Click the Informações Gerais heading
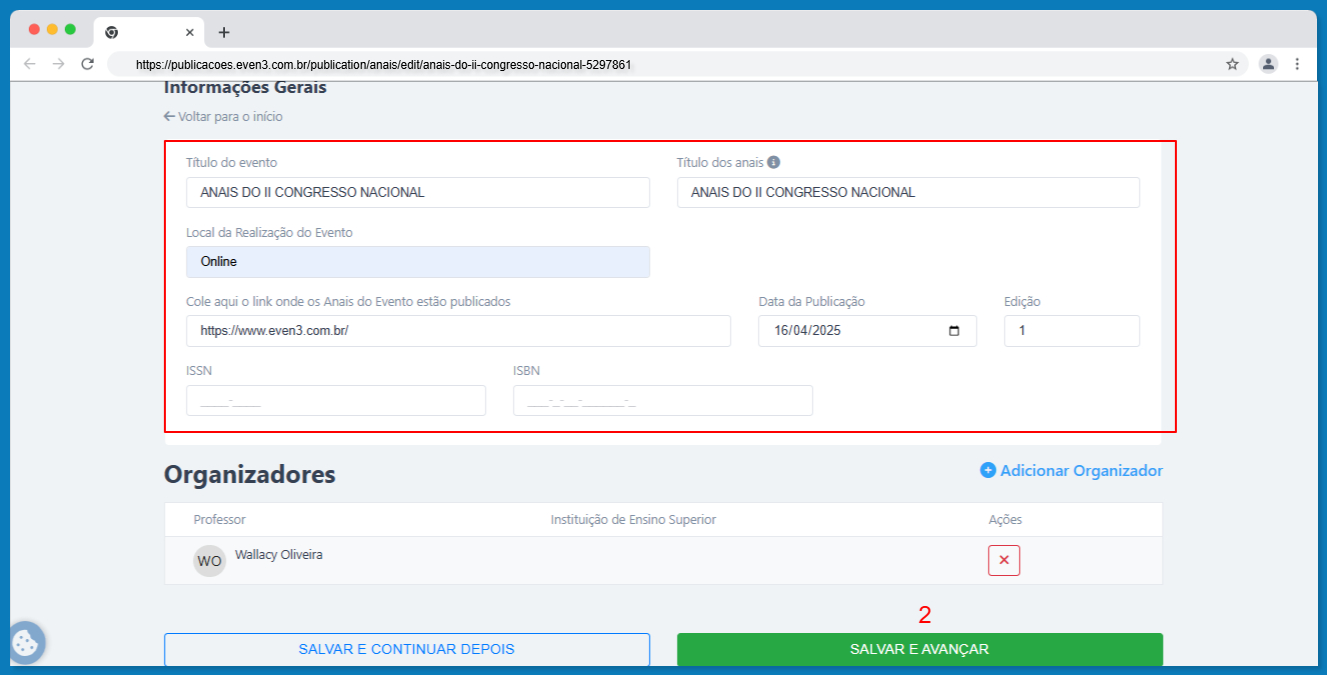1327x675 pixels. pos(245,87)
